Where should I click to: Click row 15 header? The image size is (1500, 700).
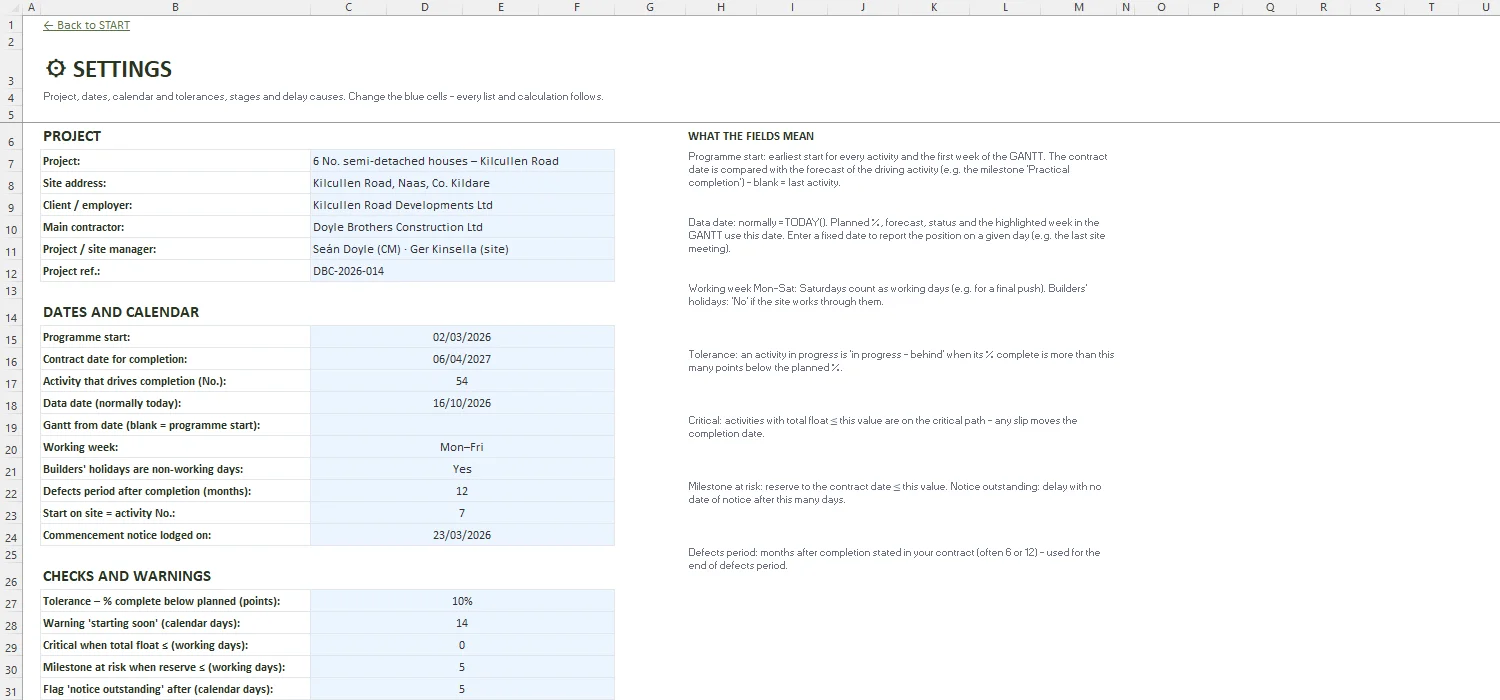(x=10, y=339)
